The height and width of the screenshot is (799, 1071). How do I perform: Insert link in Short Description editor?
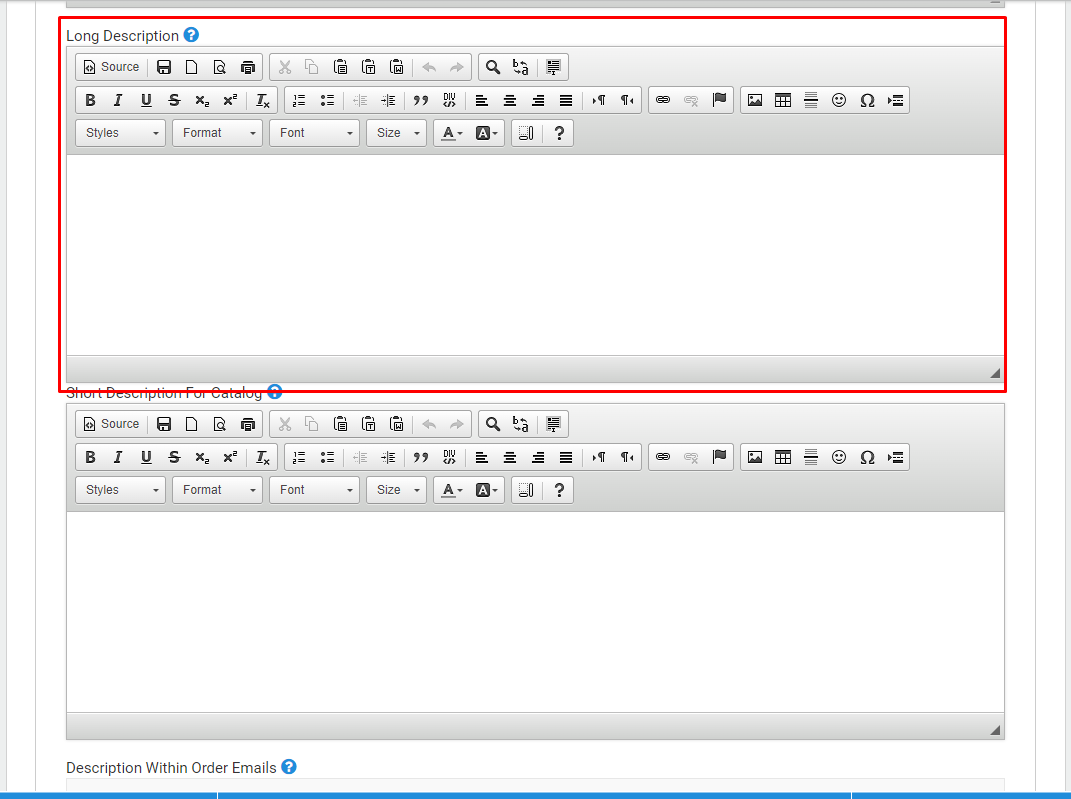click(x=663, y=458)
